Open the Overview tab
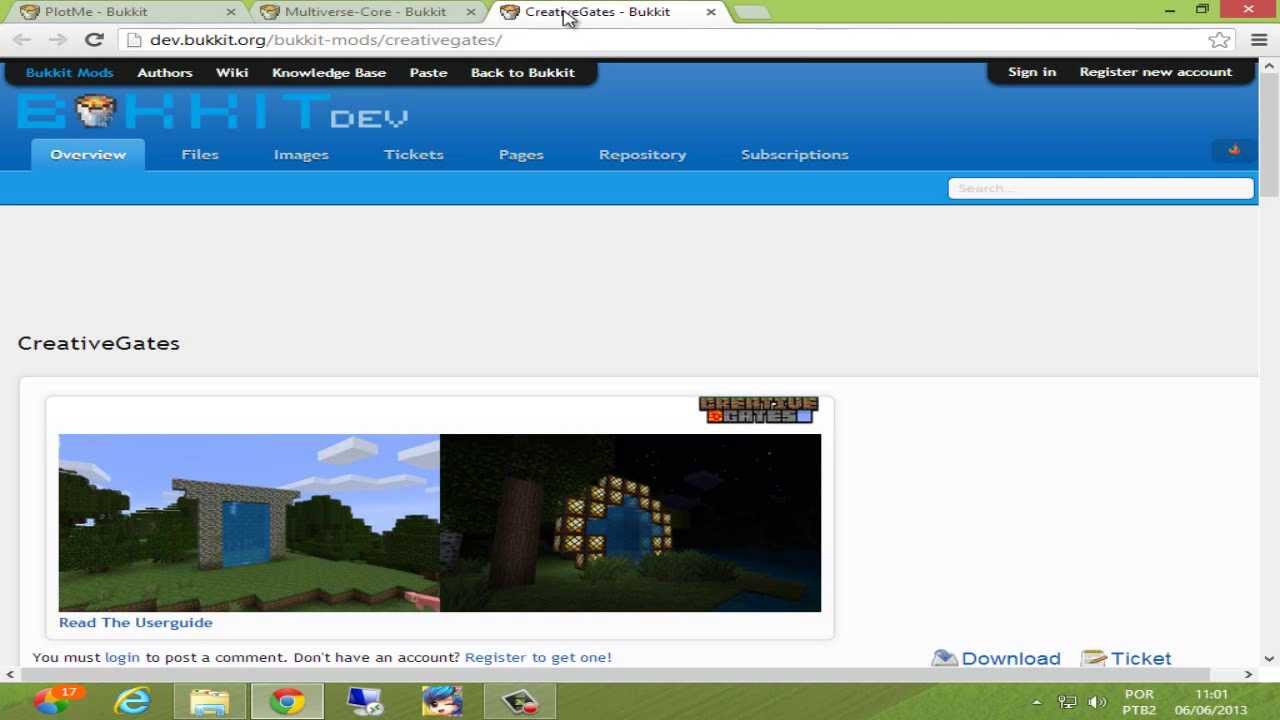 pos(88,154)
